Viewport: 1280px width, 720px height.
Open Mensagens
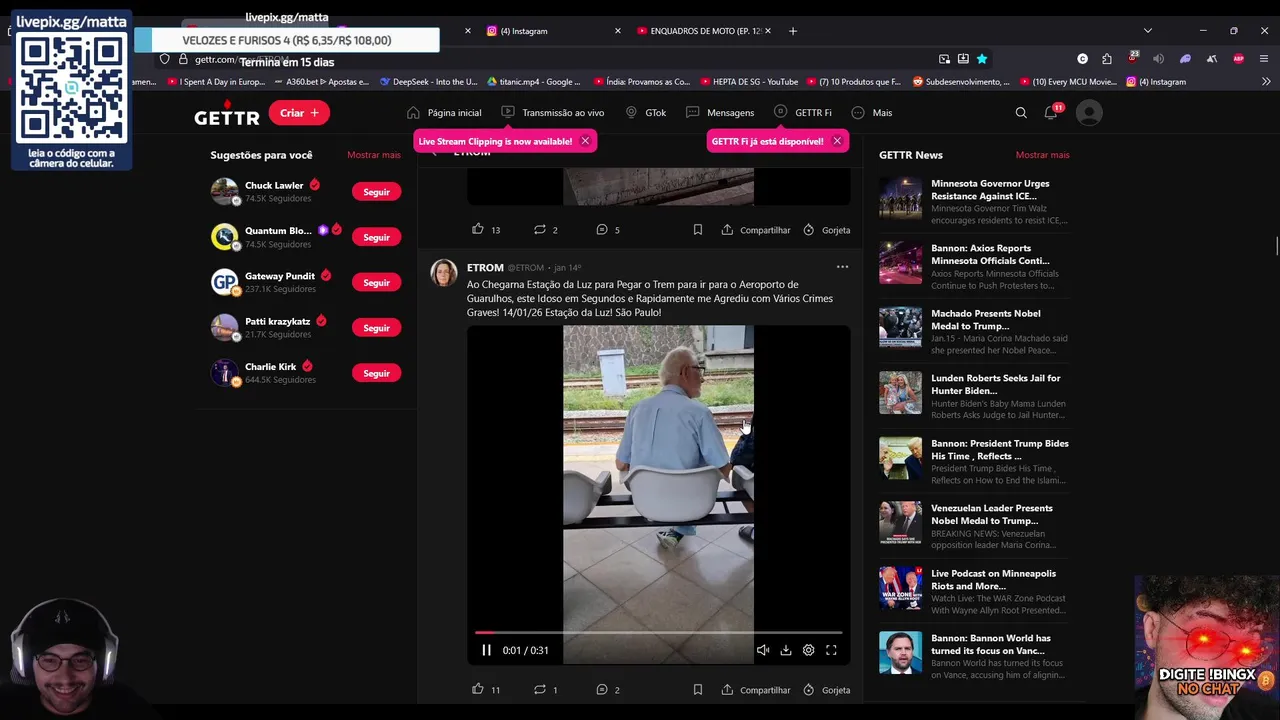pyautogui.click(x=720, y=113)
